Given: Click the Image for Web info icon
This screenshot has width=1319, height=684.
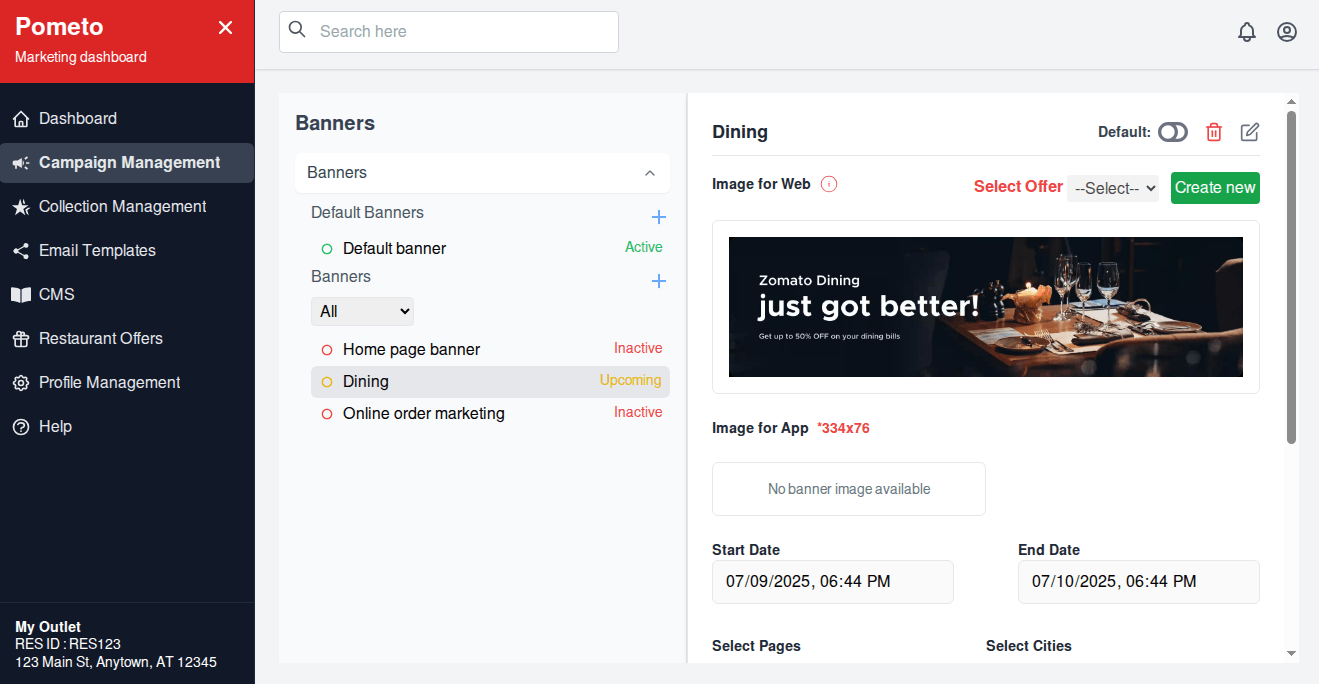Looking at the screenshot, I should tap(829, 183).
